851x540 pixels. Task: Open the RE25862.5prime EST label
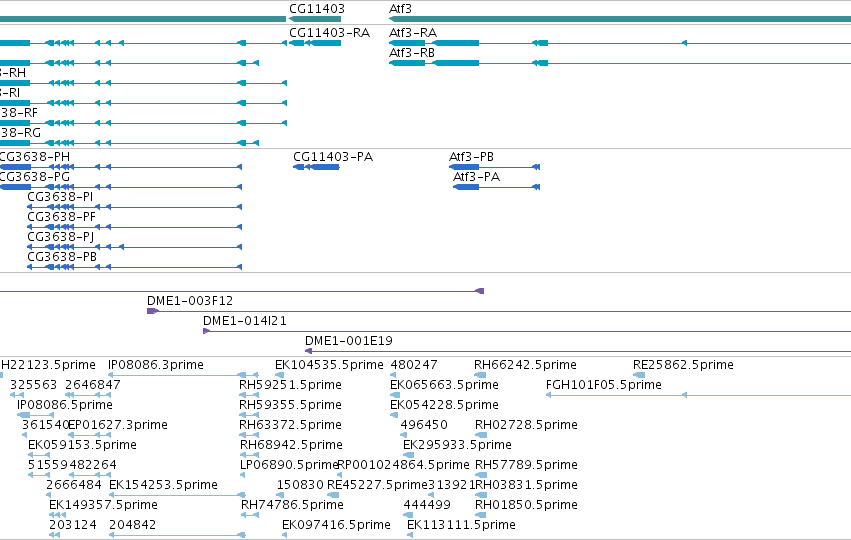683,365
